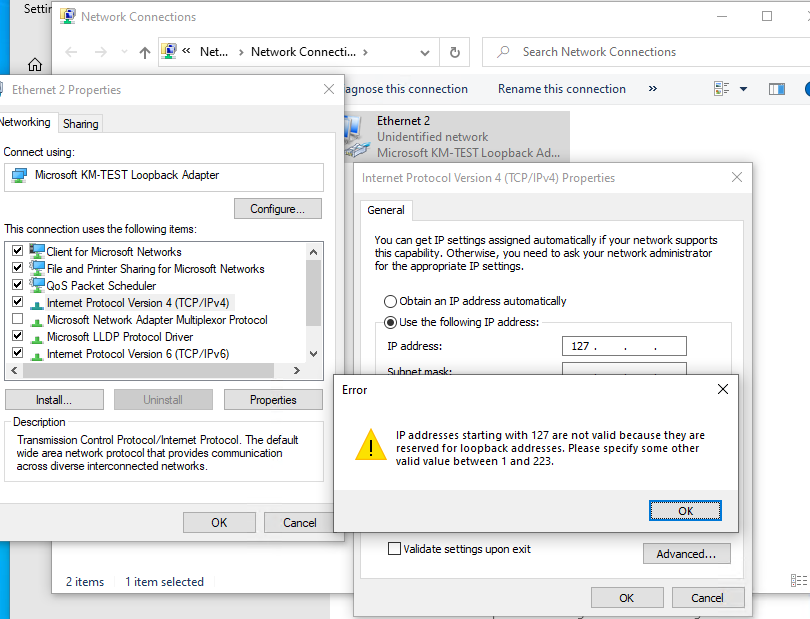Close Ethernet 2 Properties dialog
This screenshot has height=619, width=810.
(x=329, y=89)
